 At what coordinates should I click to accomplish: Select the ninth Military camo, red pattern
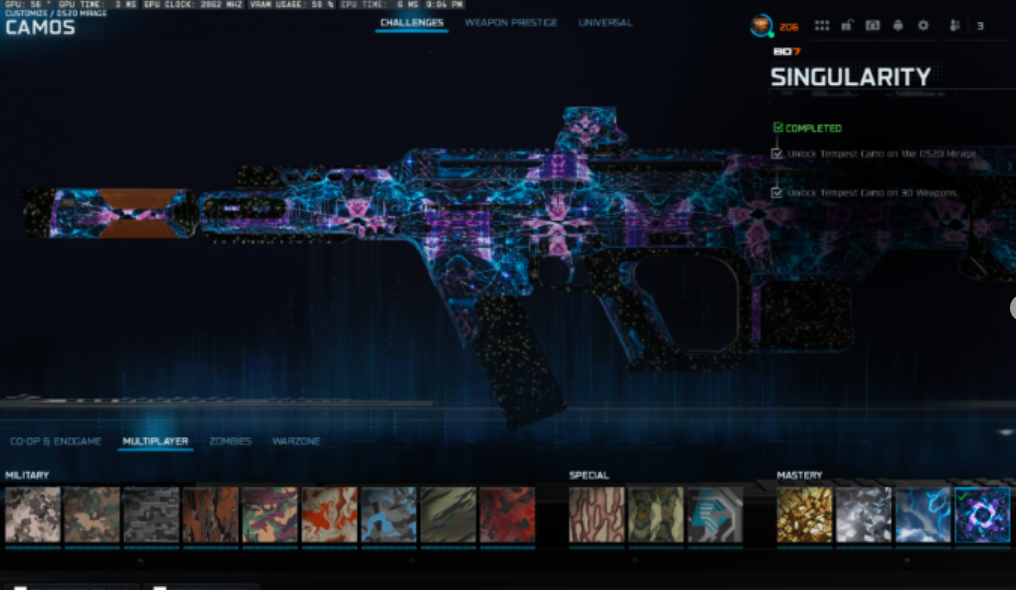click(x=507, y=515)
